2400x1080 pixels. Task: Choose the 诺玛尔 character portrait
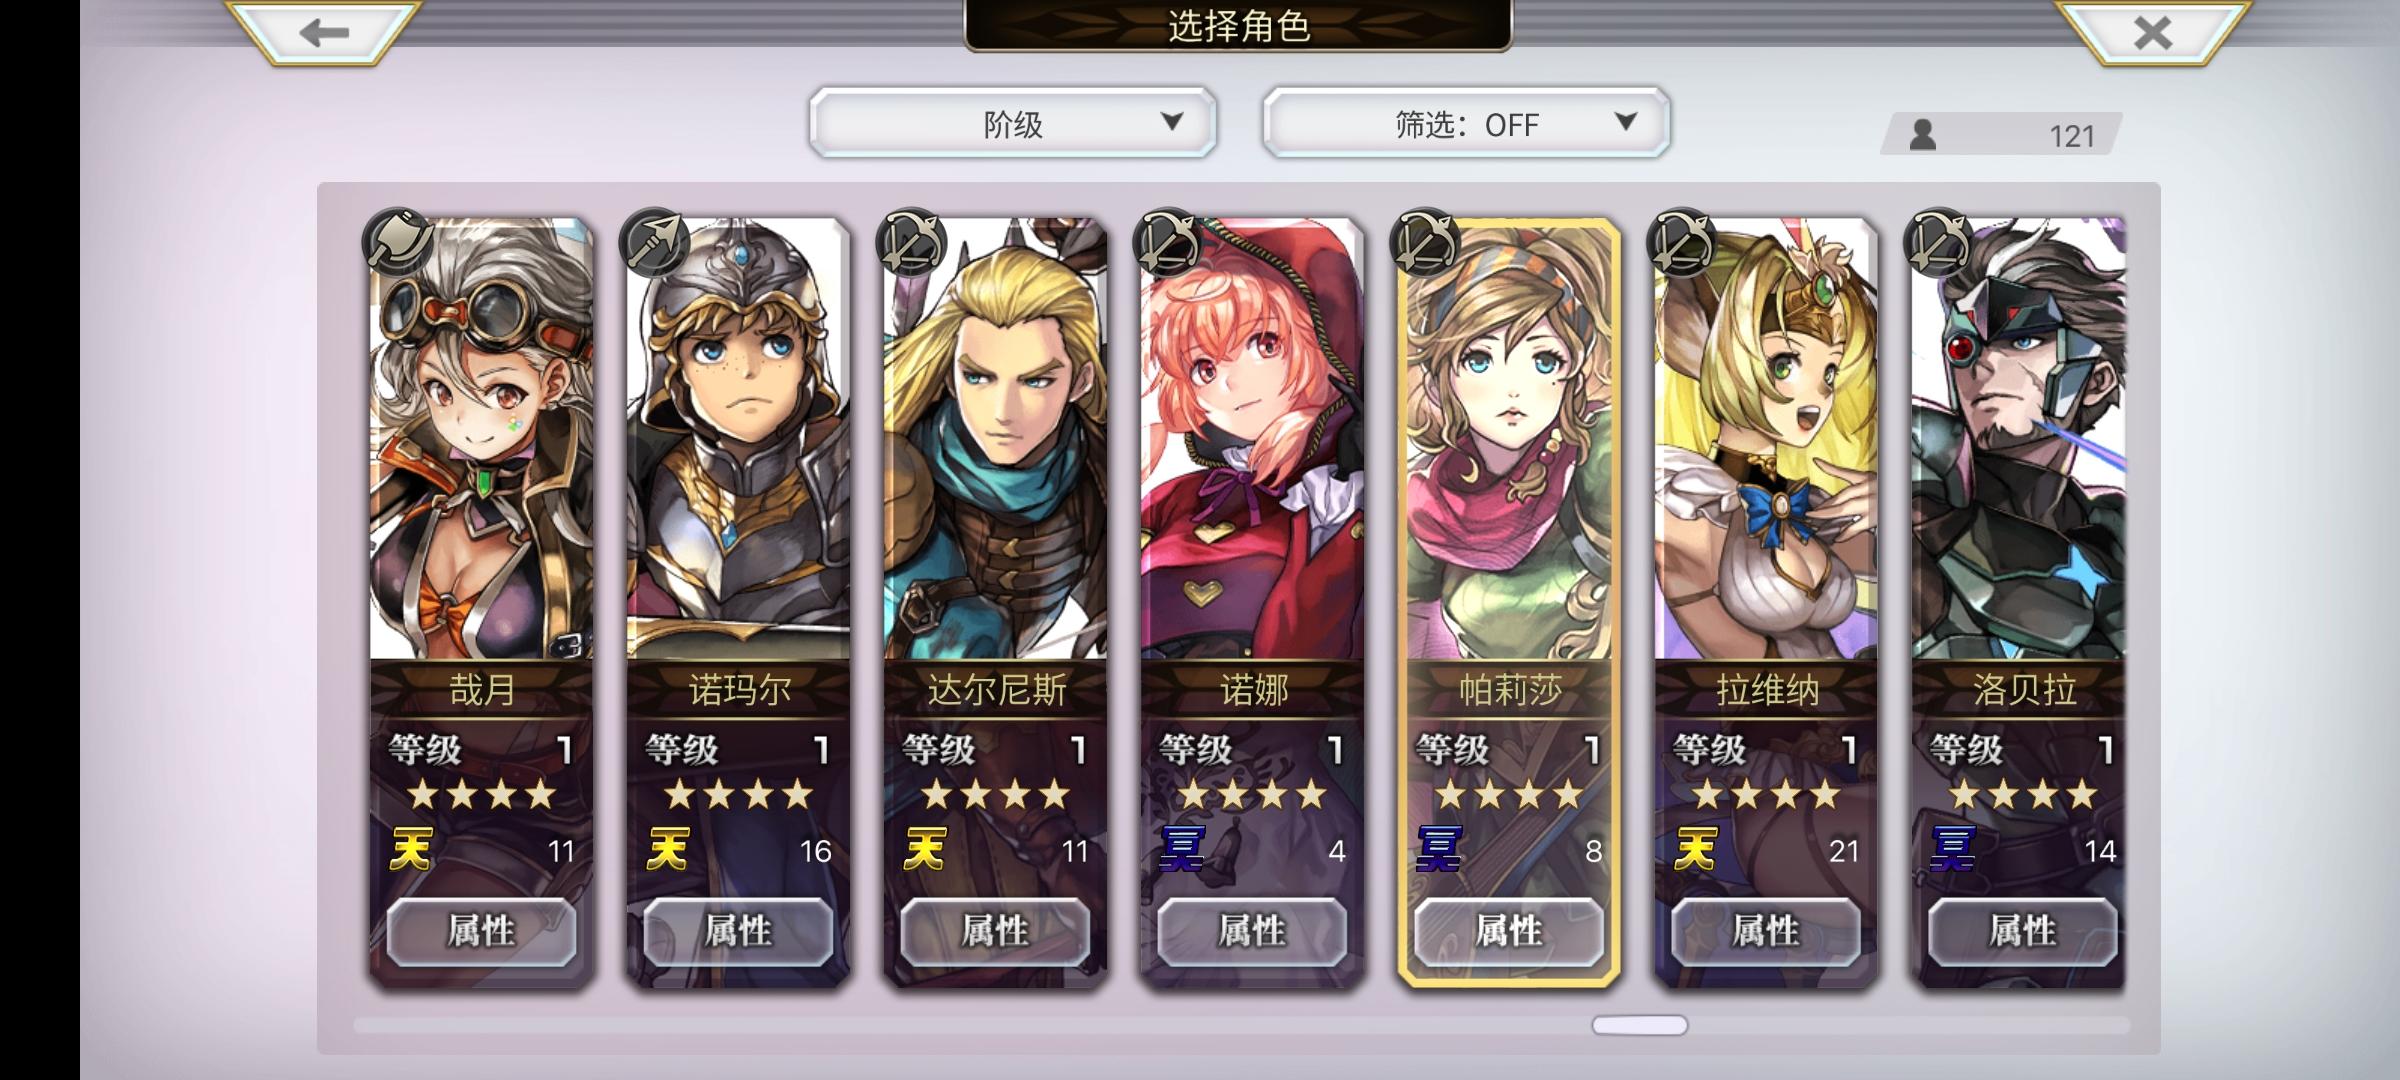coord(738,440)
